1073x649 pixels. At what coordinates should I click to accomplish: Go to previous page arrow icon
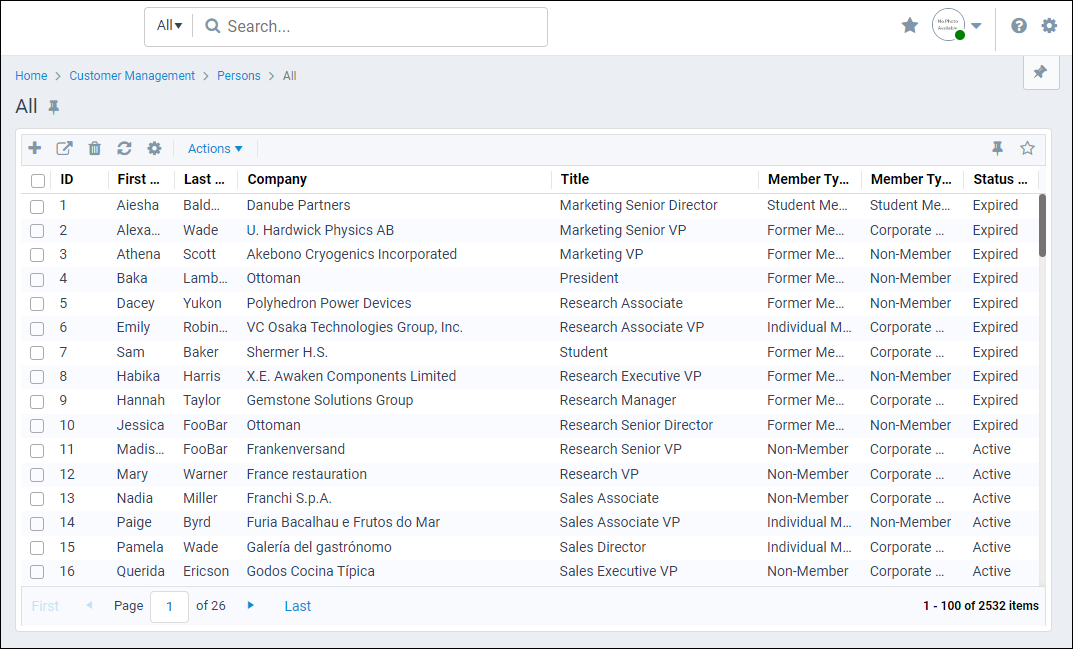pyautogui.click(x=89, y=605)
